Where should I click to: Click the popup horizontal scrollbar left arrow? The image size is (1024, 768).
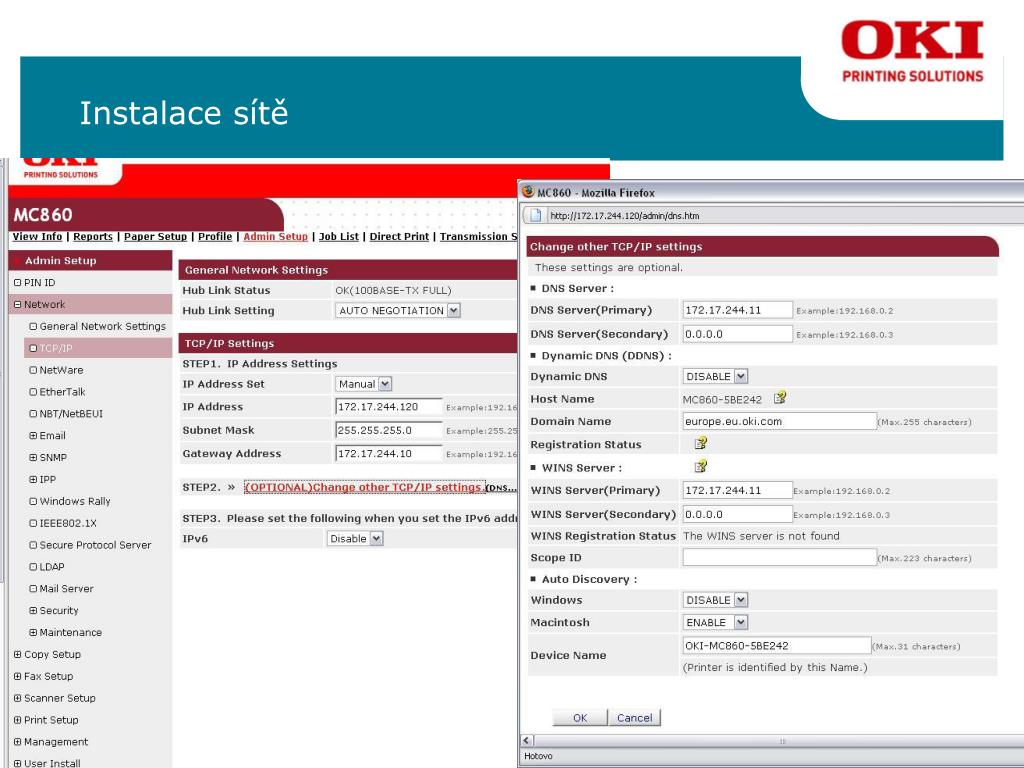point(528,741)
